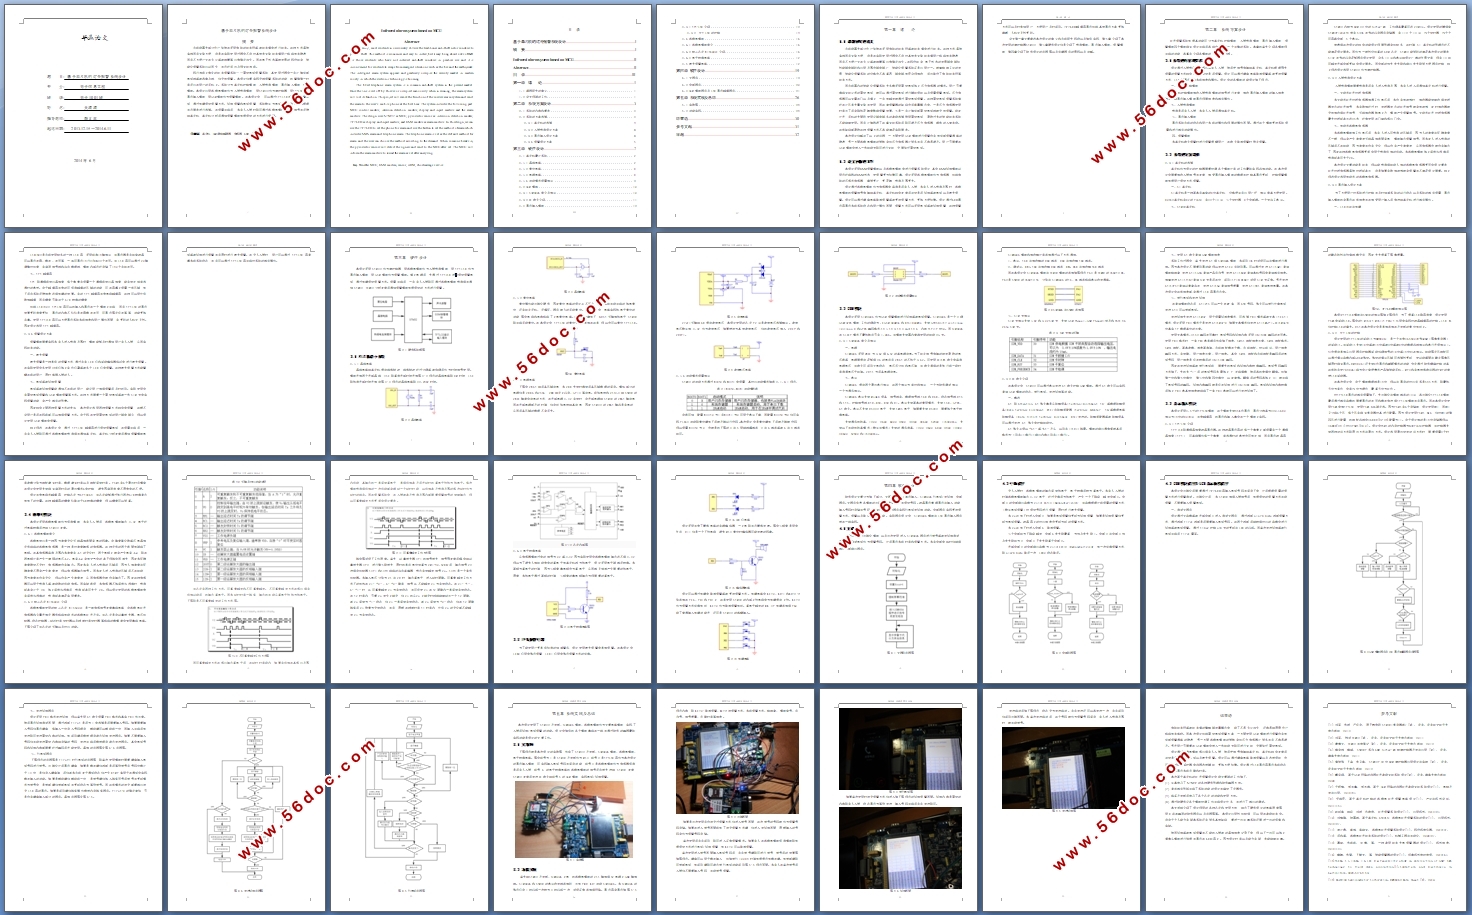Select the page with a wired hardware photo on top
The width and height of the screenshot is (1472, 915).
coord(735,800)
